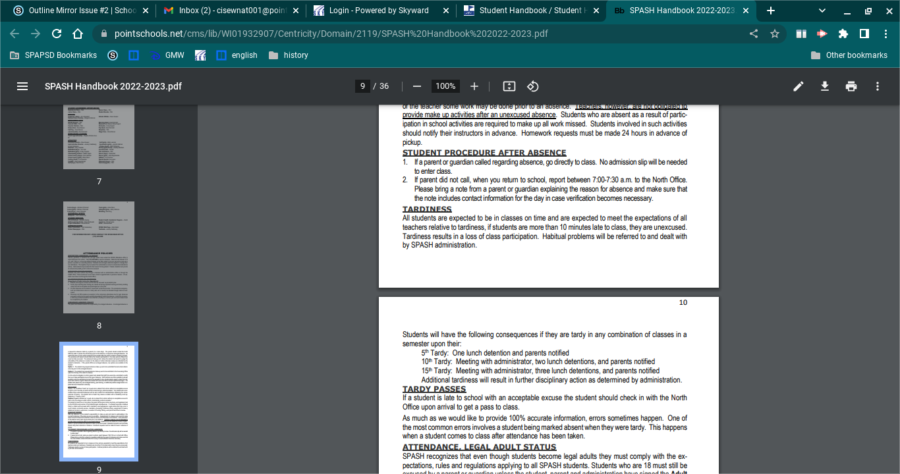Zoom in with the plus button

coord(474,86)
